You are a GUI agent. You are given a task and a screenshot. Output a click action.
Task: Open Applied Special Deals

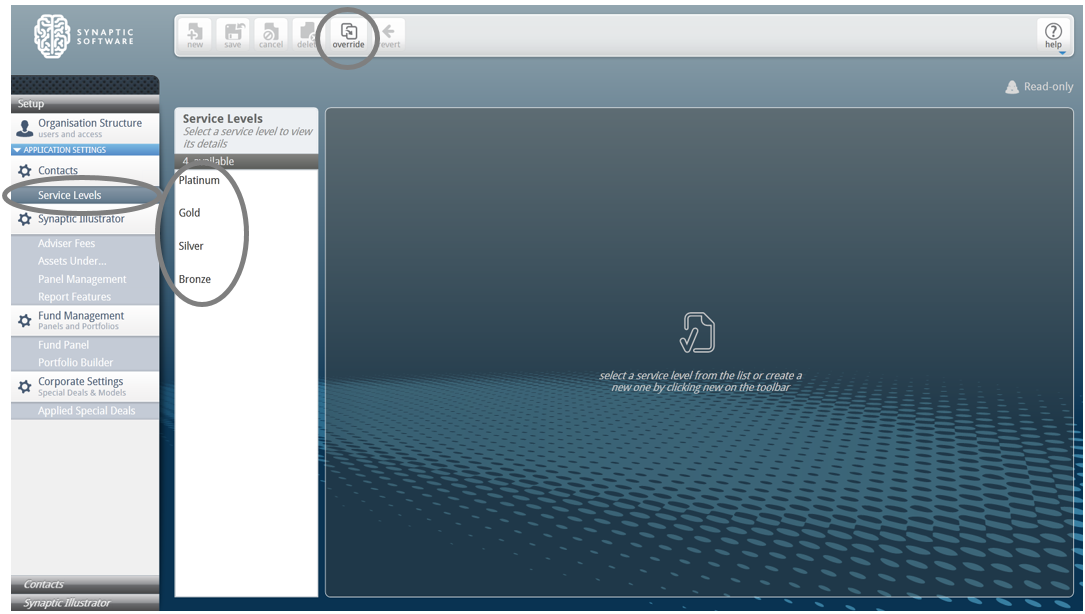[x=85, y=410]
